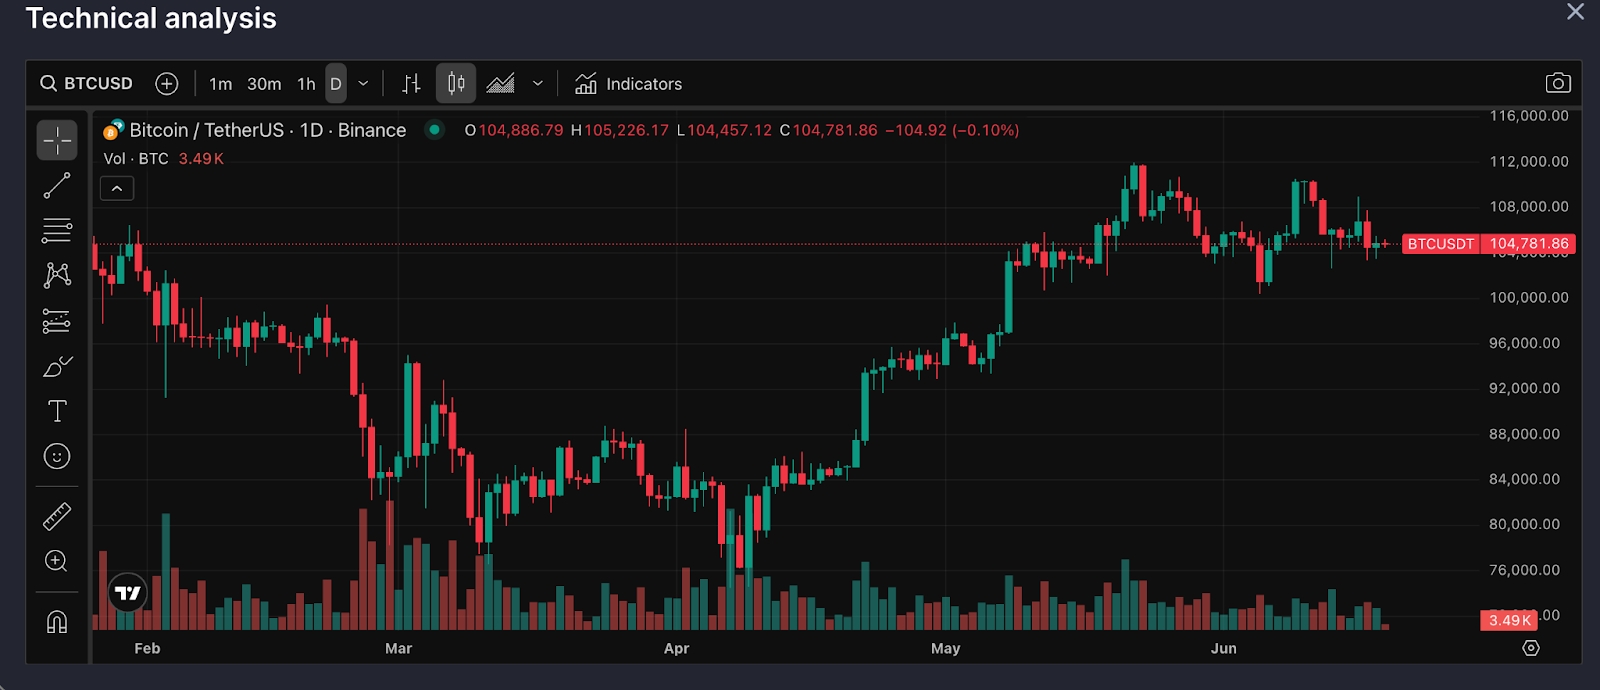Switch to the 30m timeframe
The height and width of the screenshot is (690, 1600).
point(264,84)
